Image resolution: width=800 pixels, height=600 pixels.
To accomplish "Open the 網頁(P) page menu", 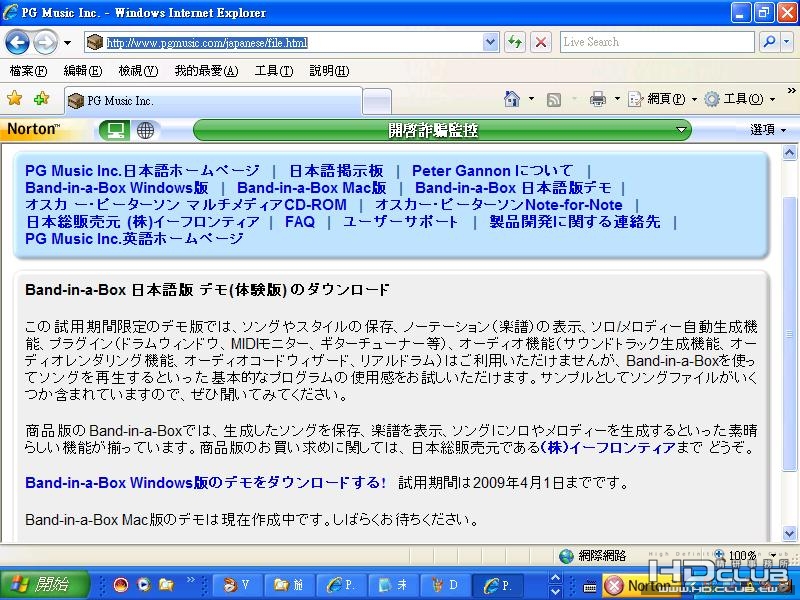I will pos(662,98).
